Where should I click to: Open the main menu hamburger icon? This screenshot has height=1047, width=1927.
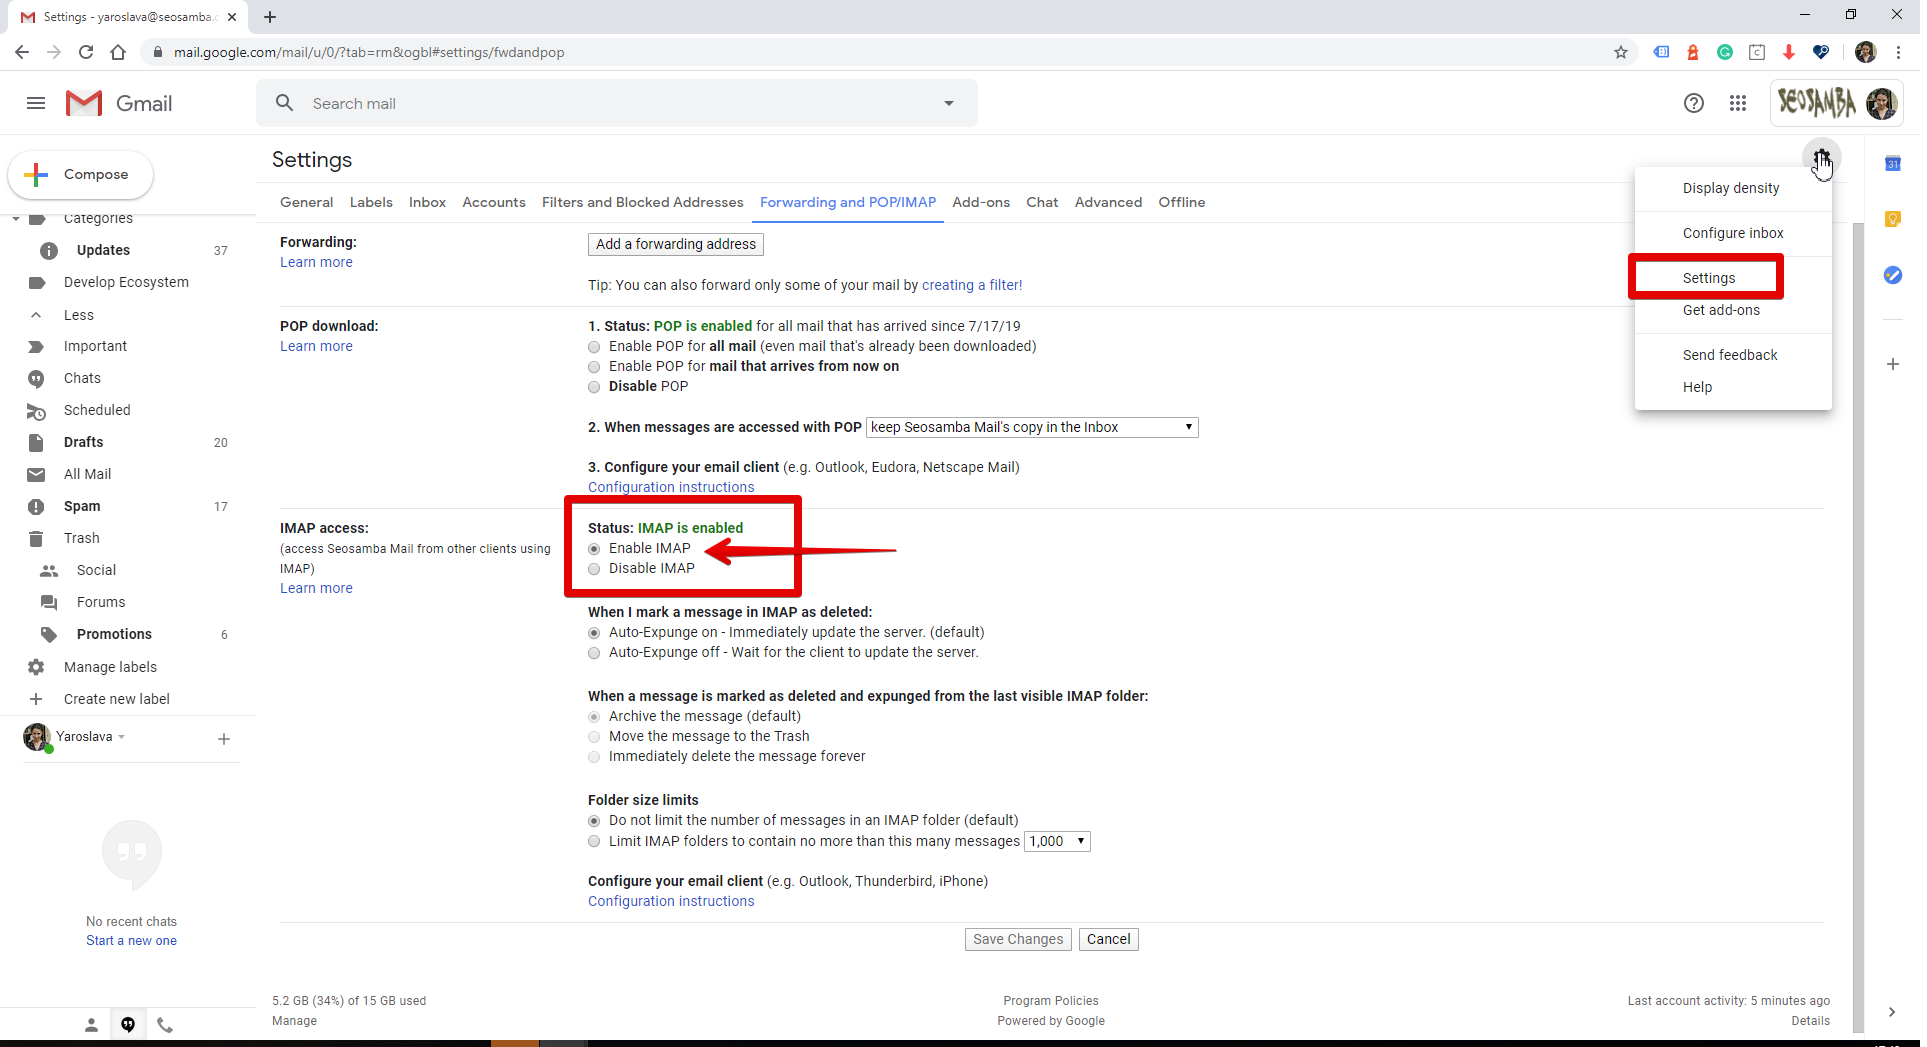36,103
